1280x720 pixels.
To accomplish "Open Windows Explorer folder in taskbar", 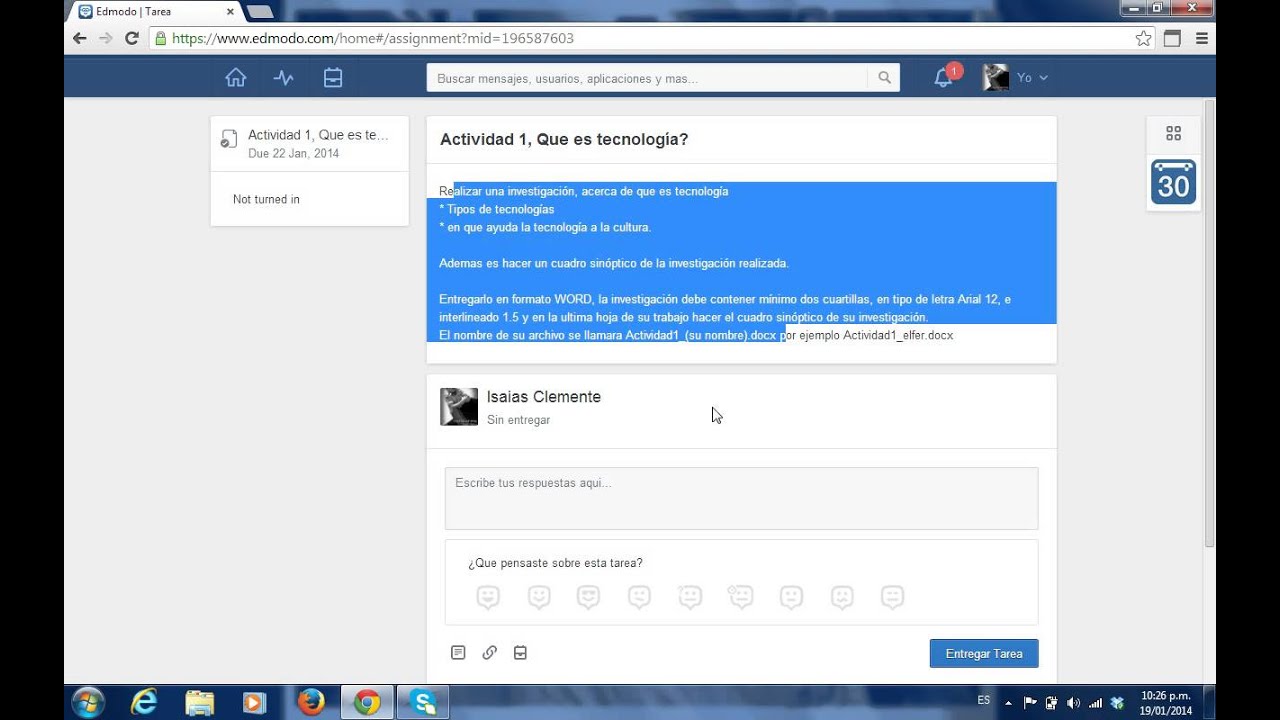I will click(x=200, y=703).
